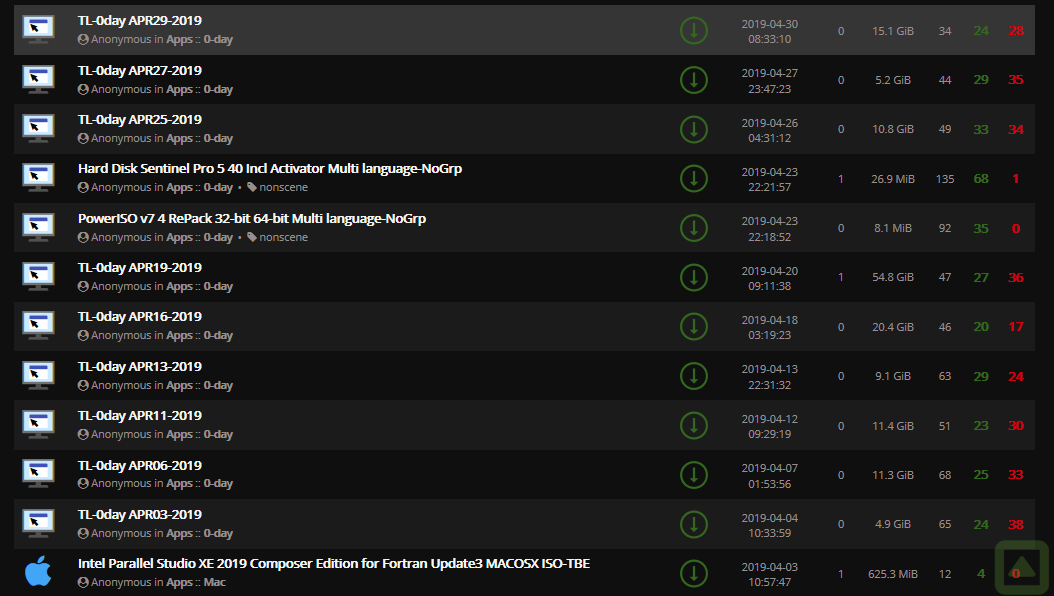Click the completed count 92
This screenshot has width=1054, height=596.
pyautogui.click(x=944, y=228)
